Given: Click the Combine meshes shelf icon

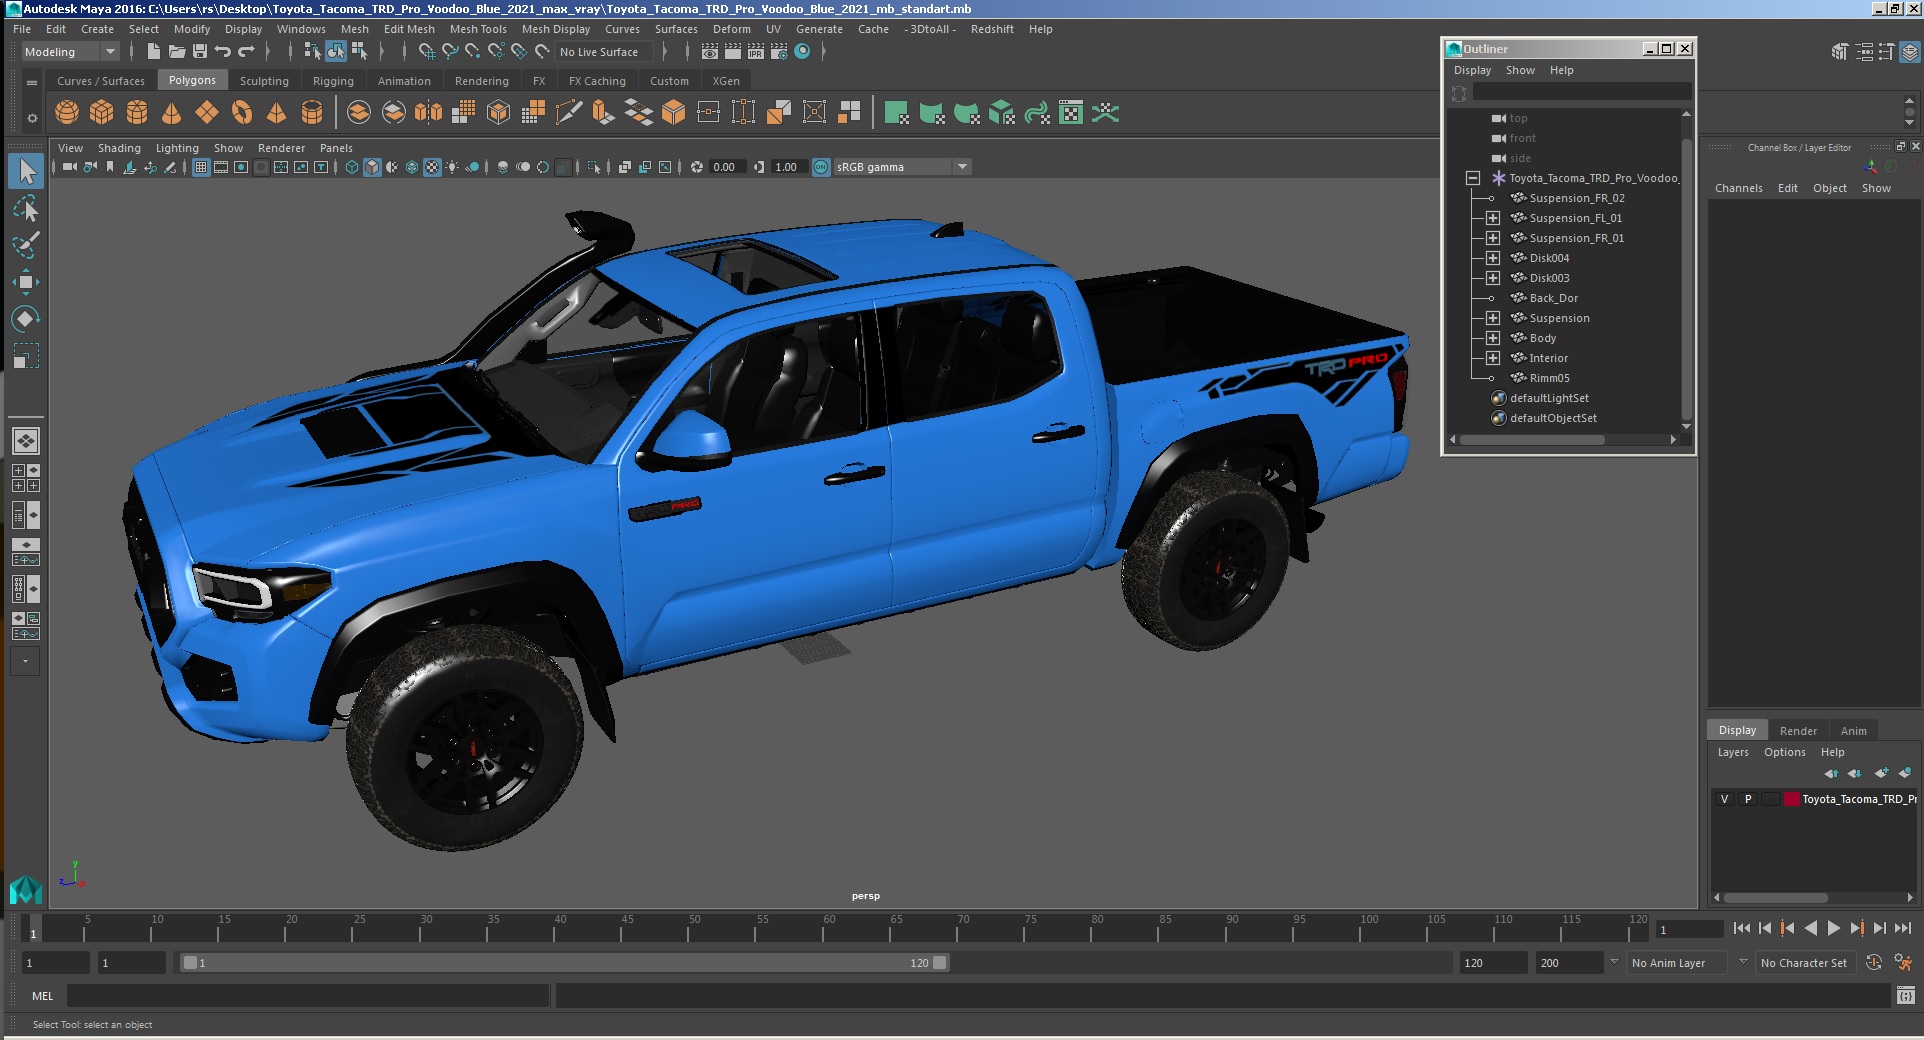Looking at the screenshot, I should (x=359, y=113).
